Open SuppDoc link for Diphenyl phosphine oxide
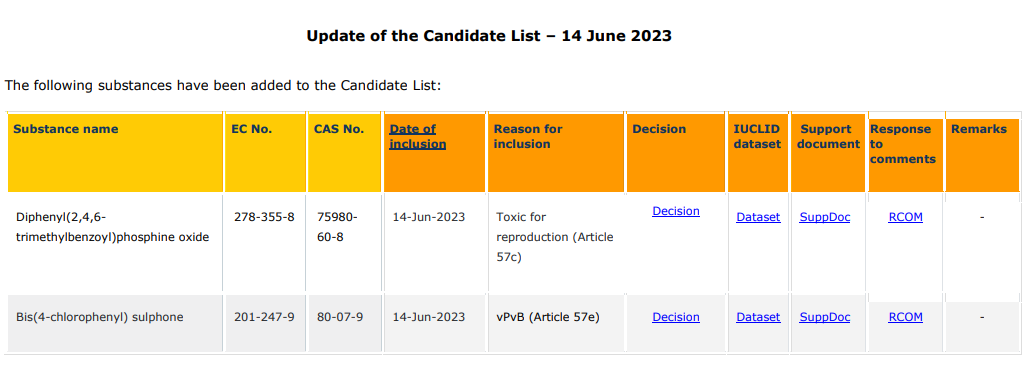The width and height of the screenshot is (1029, 391). [x=824, y=217]
